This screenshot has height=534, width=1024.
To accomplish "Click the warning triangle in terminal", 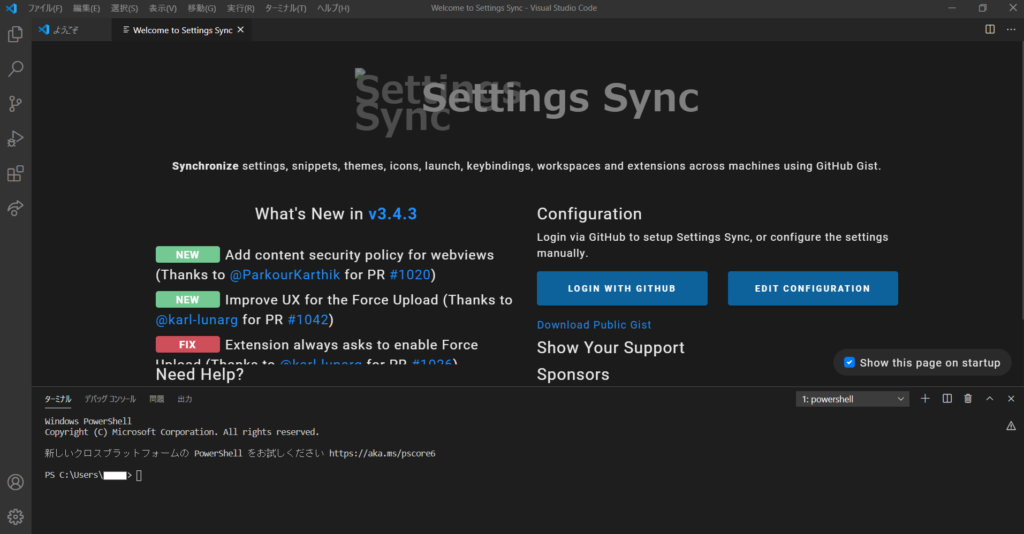I will coord(1011,426).
